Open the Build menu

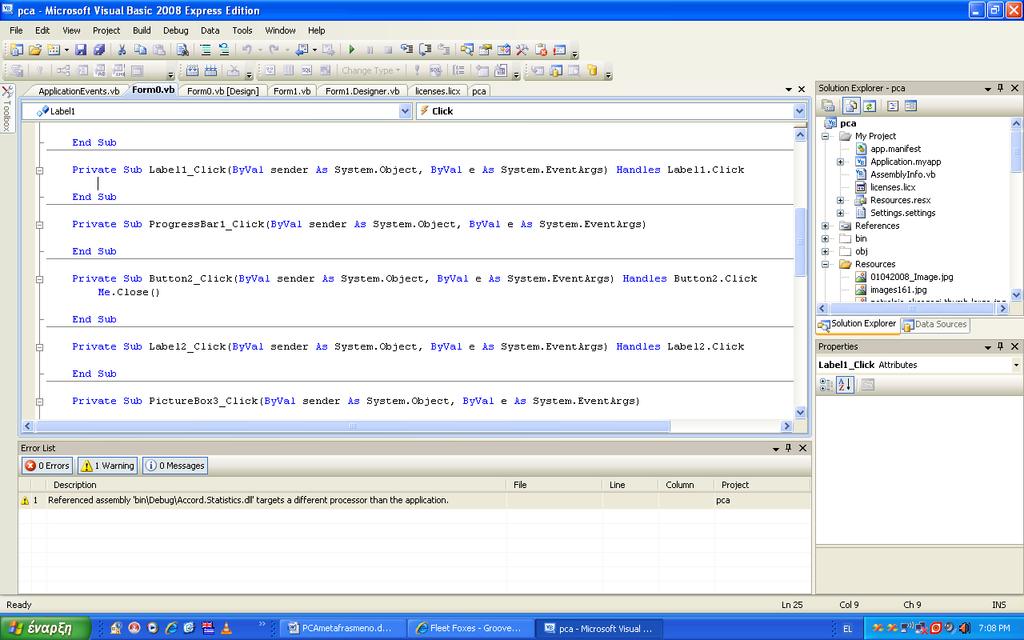coord(142,30)
